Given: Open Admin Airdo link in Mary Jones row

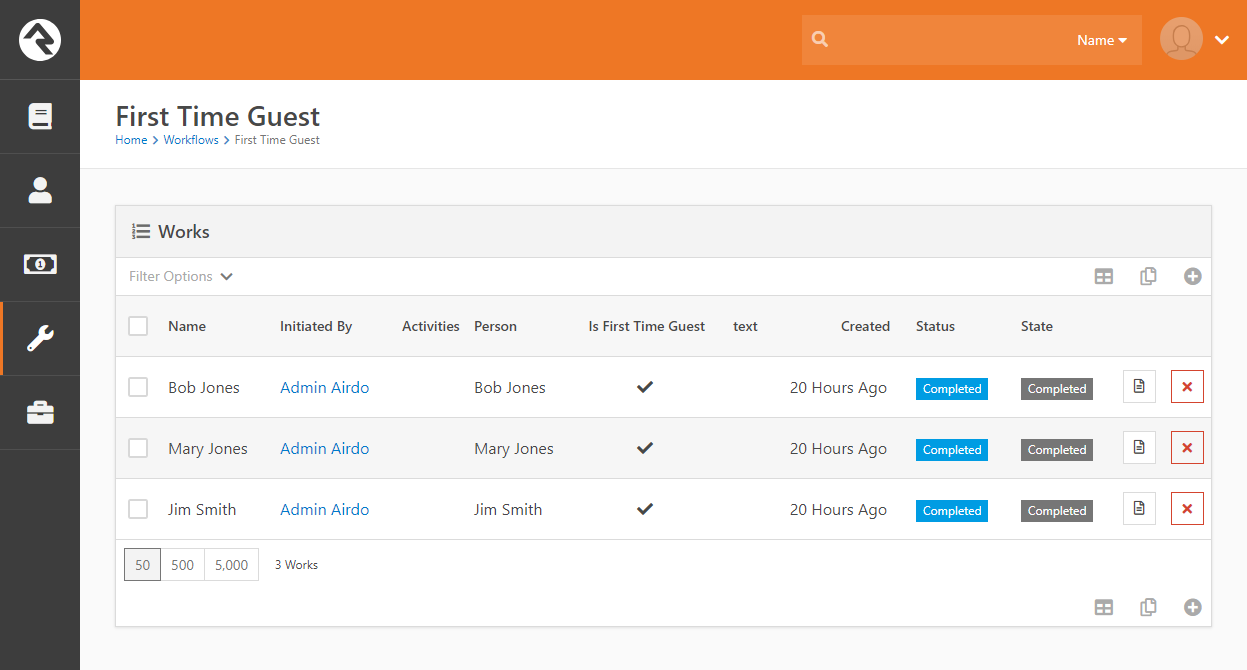Looking at the screenshot, I should tap(324, 448).
